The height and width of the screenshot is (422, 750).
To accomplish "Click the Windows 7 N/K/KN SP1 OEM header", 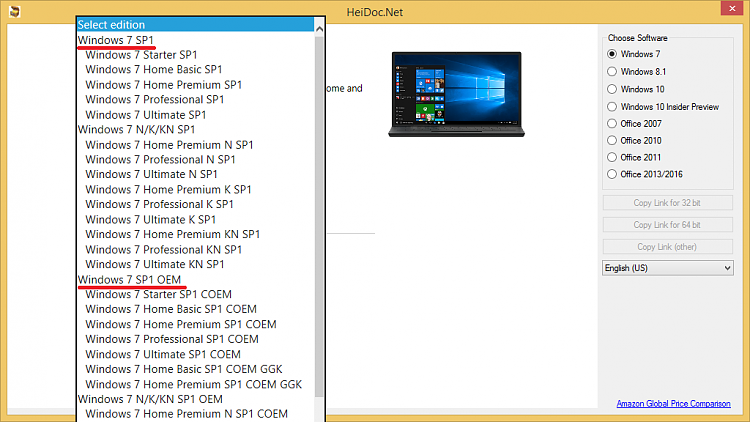I will pos(150,399).
